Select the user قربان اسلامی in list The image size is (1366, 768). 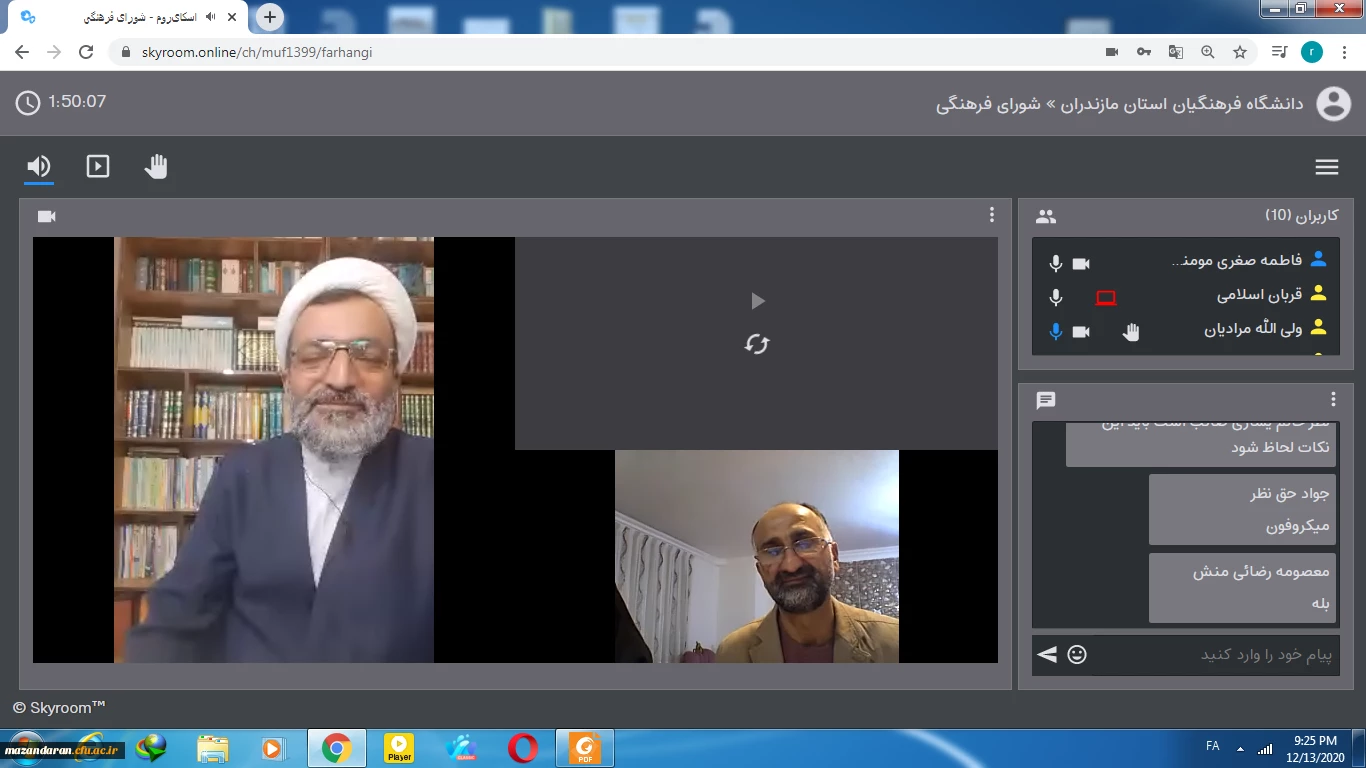point(1258,295)
